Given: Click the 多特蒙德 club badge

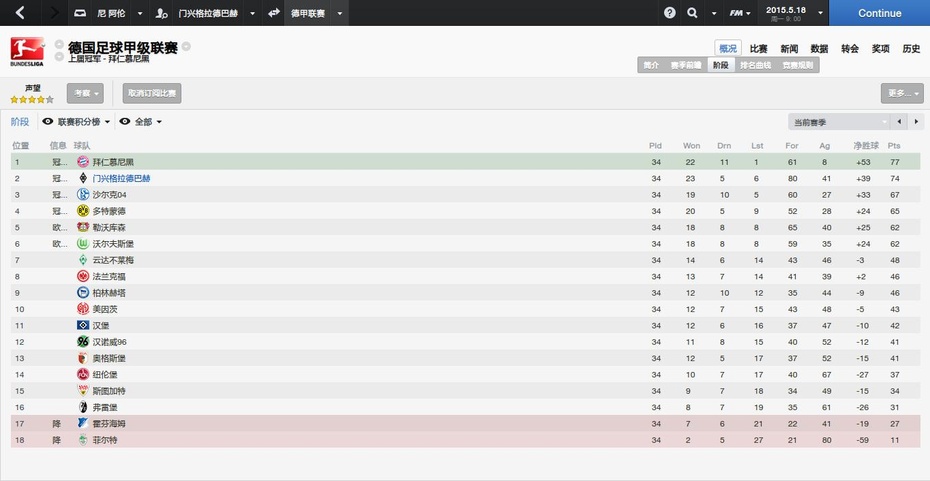Looking at the screenshot, I should click(x=83, y=211).
